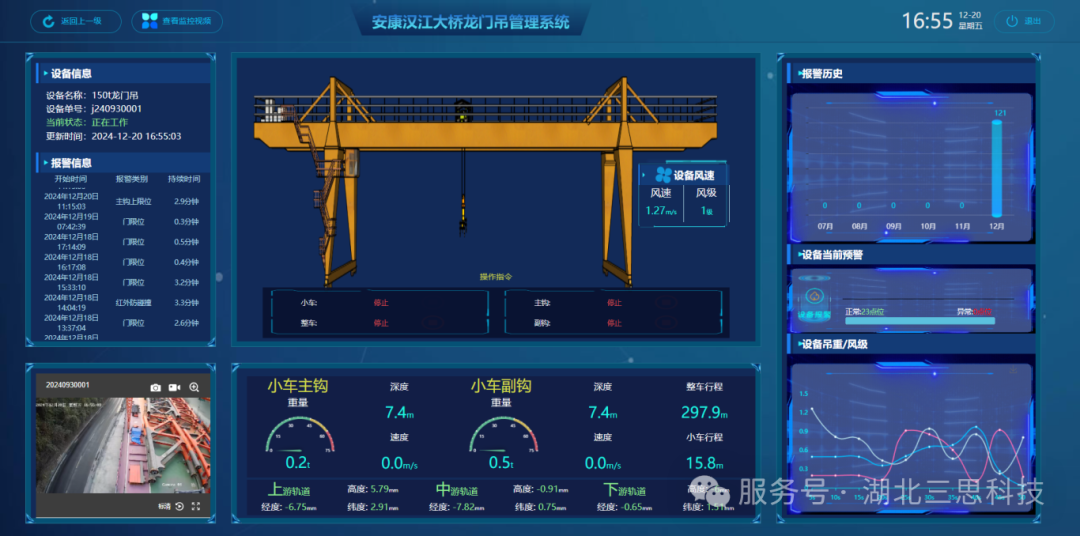Click the 返回上一级 back button

click(x=75, y=21)
